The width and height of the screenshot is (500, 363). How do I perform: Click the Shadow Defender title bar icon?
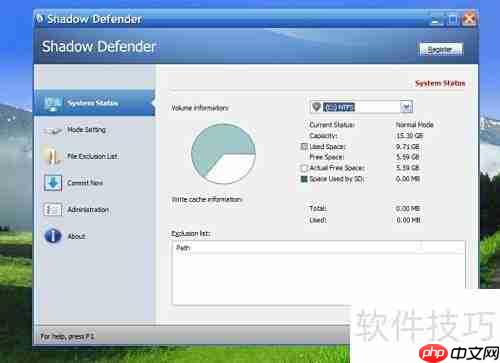(x=40, y=18)
